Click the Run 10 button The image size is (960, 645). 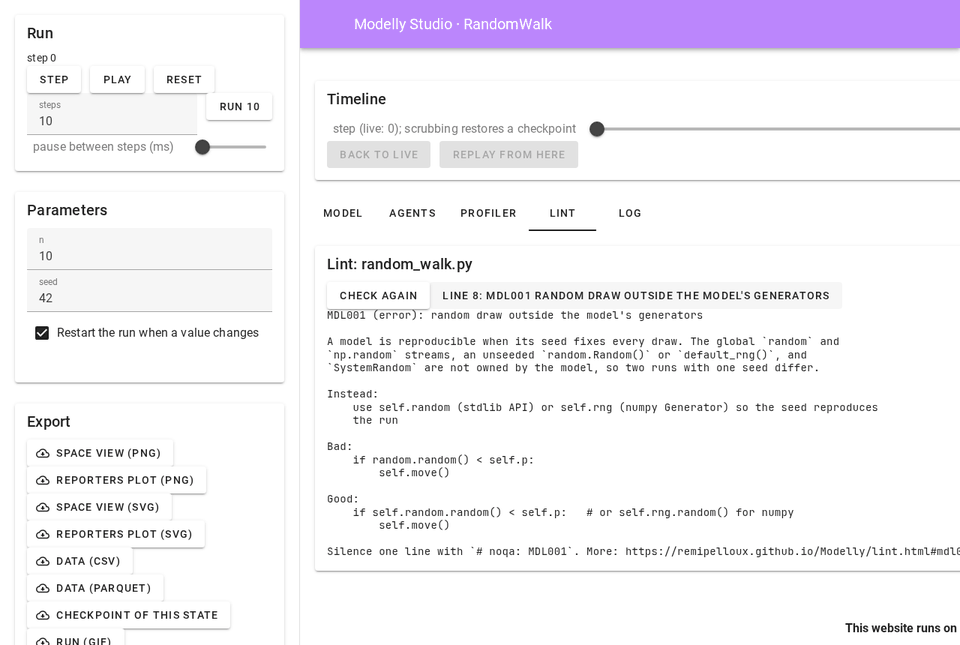(239, 106)
